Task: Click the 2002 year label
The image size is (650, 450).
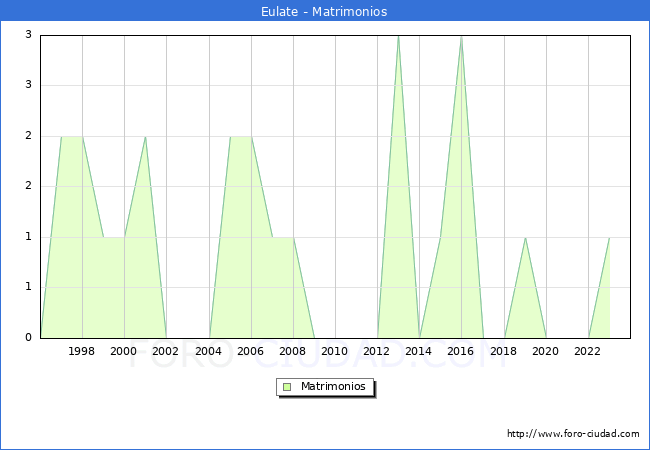Action: [166, 351]
